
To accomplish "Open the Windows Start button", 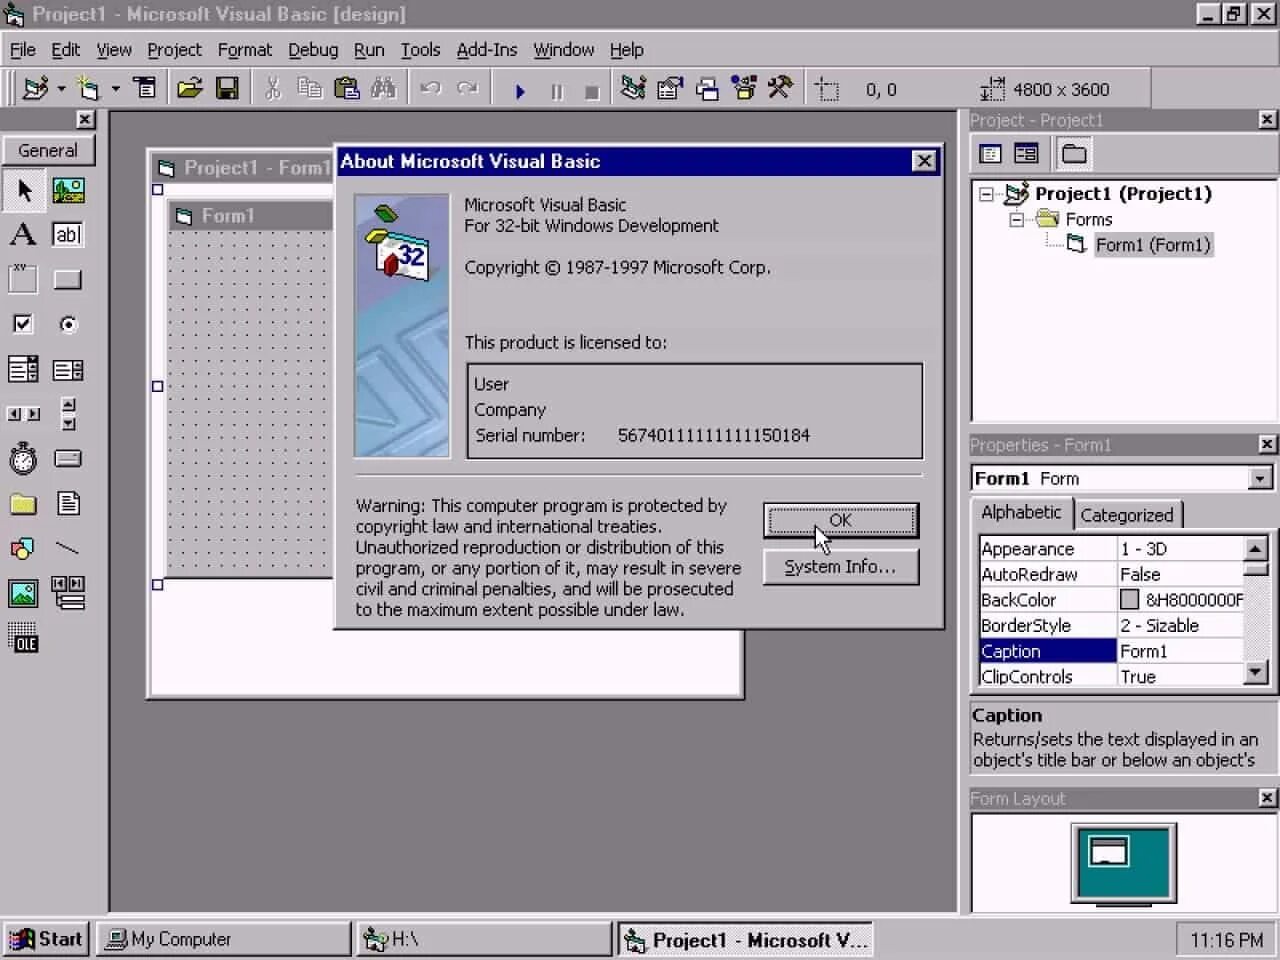I will point(46,939).
